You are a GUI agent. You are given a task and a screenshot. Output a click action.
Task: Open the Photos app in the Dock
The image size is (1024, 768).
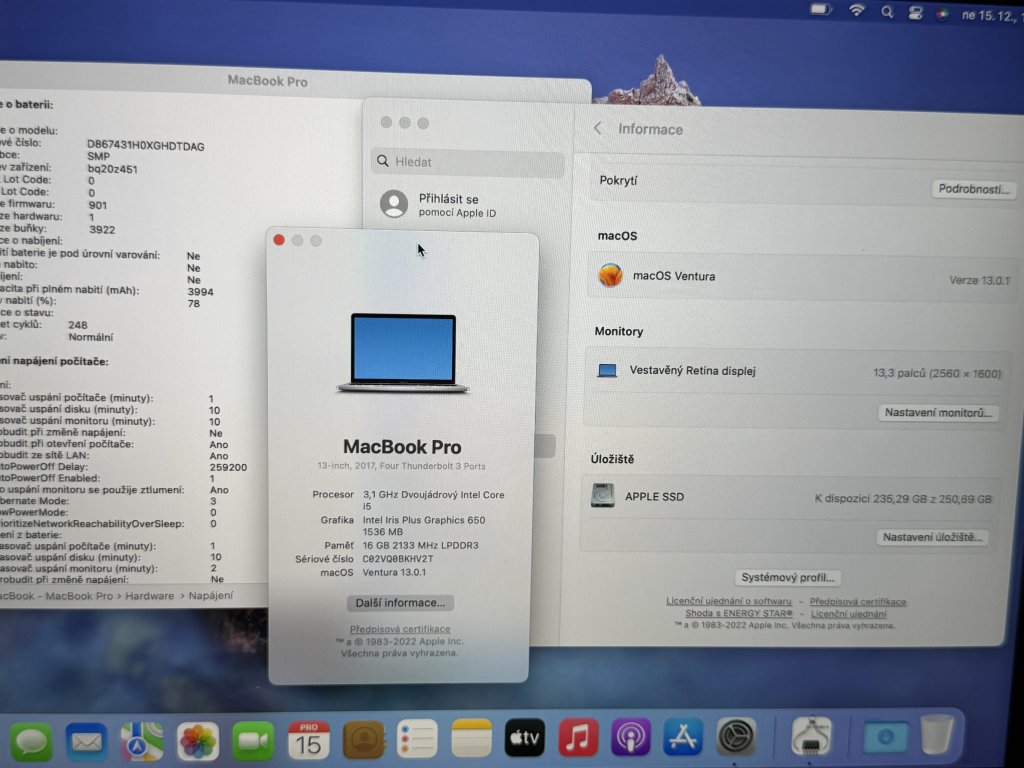click(198, 742)
